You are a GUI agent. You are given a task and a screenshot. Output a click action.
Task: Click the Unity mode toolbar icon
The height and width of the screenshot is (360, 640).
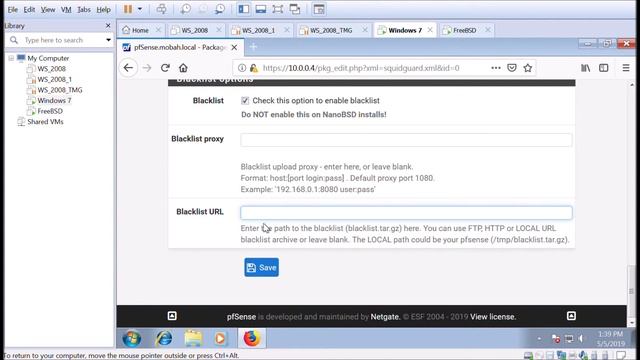(x=295, y=9)
